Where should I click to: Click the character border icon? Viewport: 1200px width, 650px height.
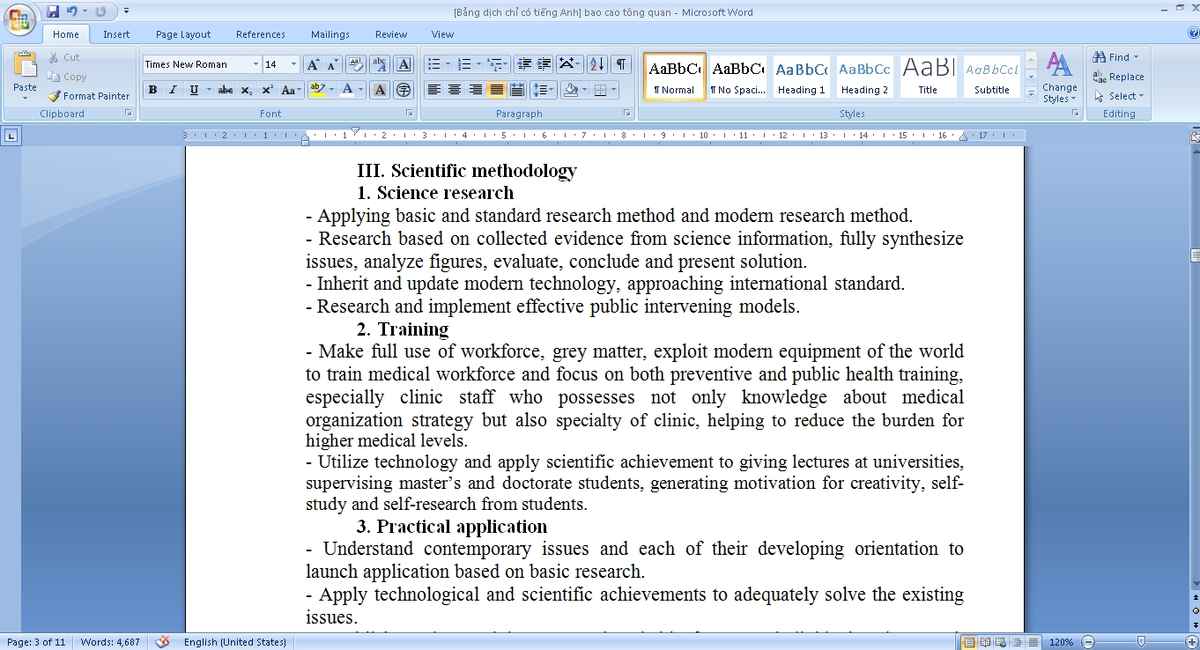[404, 64]
